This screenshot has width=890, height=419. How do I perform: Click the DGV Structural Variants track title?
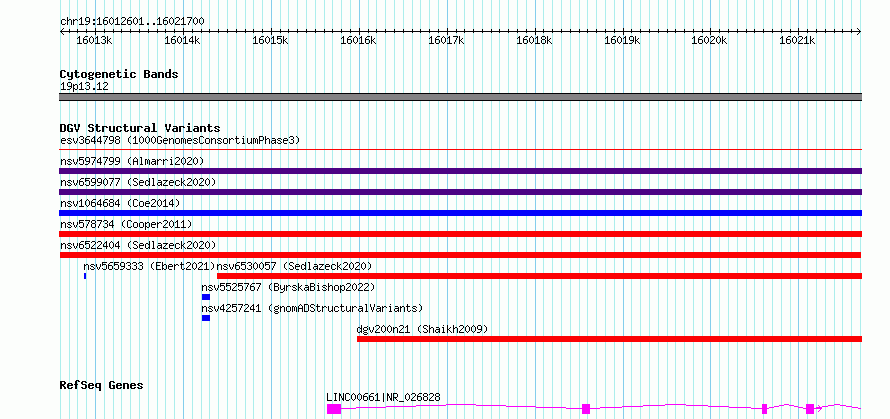pos(140,128)
